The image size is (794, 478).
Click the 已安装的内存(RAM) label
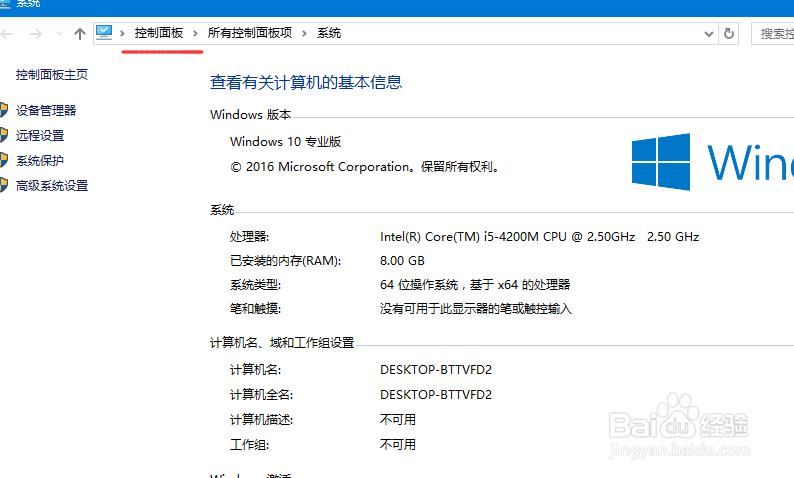286,261
